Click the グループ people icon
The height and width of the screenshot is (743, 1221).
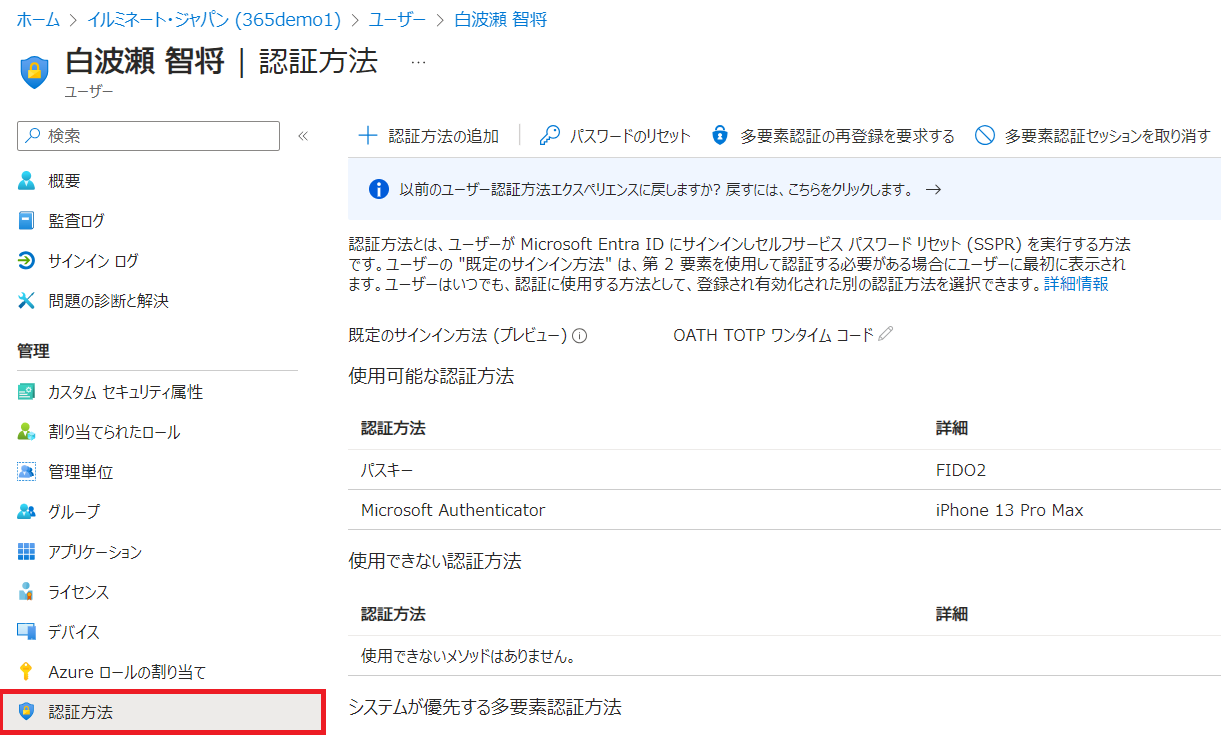pyautogui.click(x=27, y=512)
